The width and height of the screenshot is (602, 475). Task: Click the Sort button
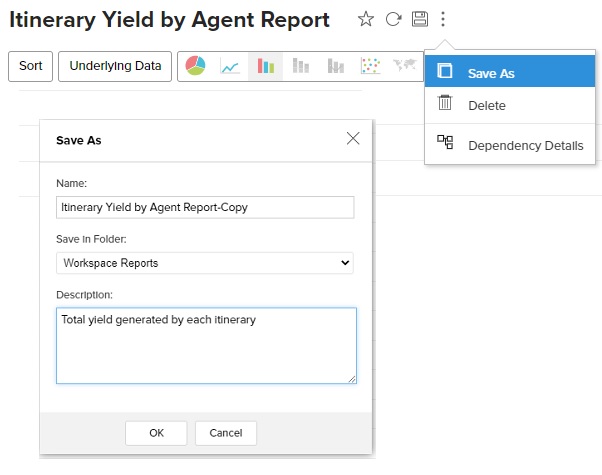tap(31, 66)
